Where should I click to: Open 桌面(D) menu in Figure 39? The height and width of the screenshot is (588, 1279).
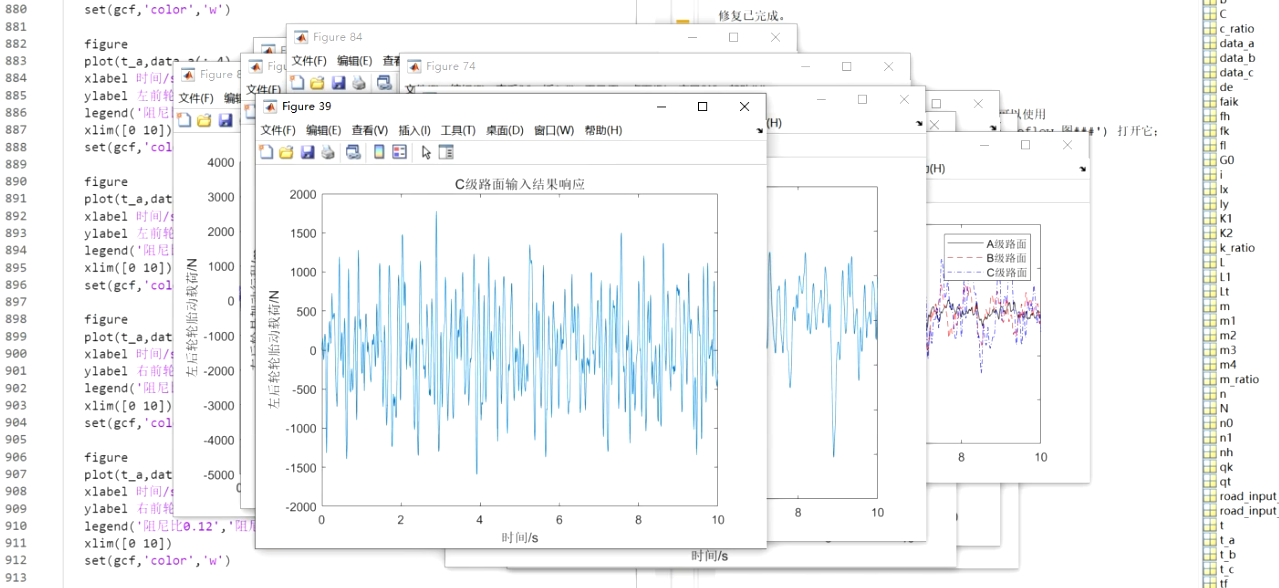pos(504,130)
